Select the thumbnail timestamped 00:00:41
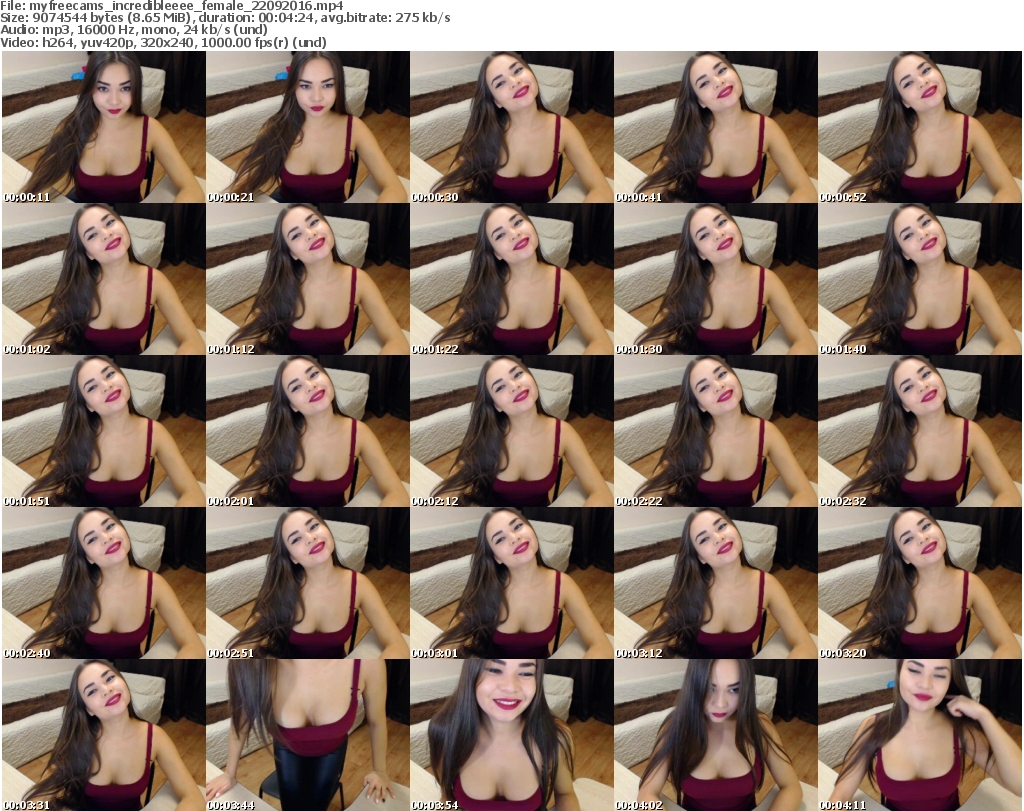Screen dimensions: 1024x811 pos(716,127)
